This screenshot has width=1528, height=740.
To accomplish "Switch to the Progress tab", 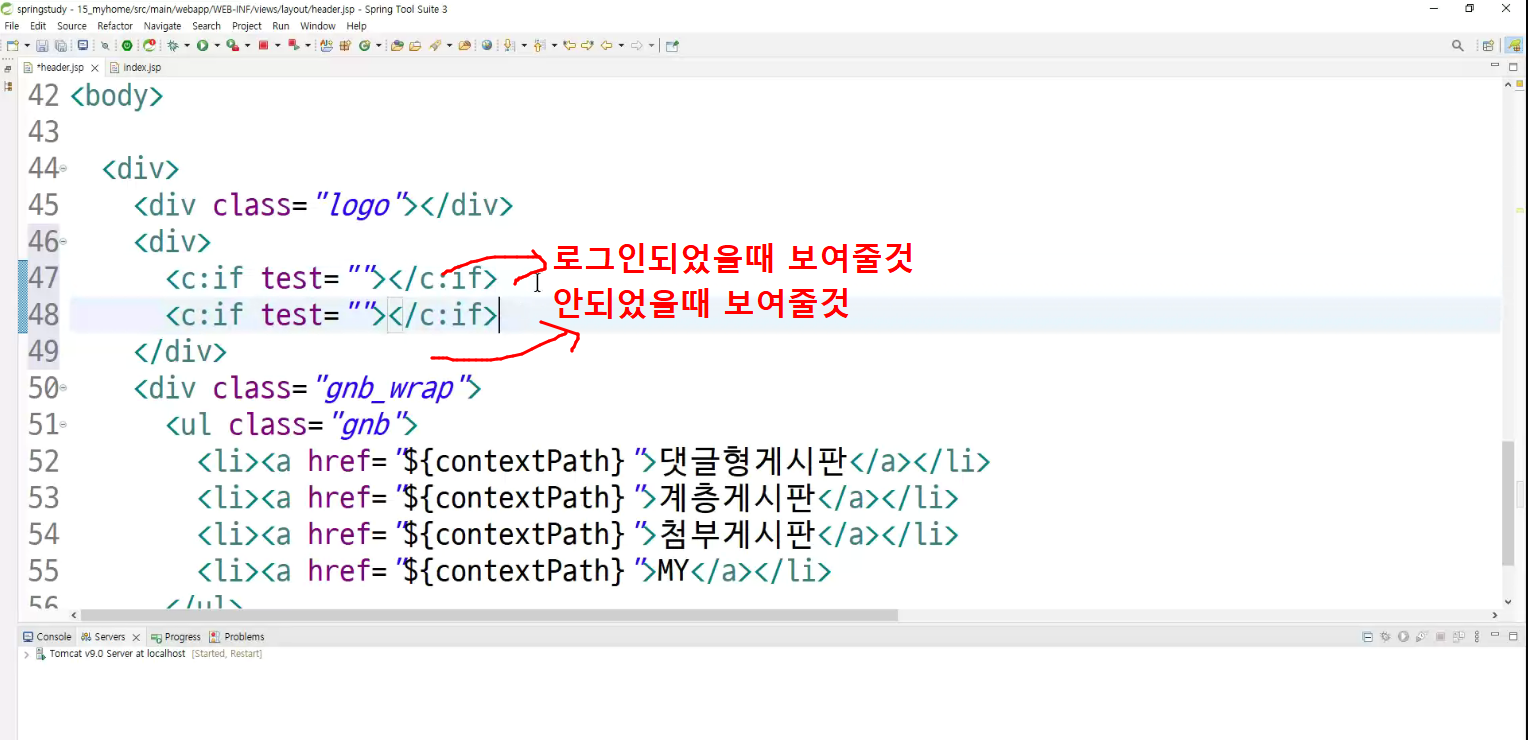I will 176,637.
